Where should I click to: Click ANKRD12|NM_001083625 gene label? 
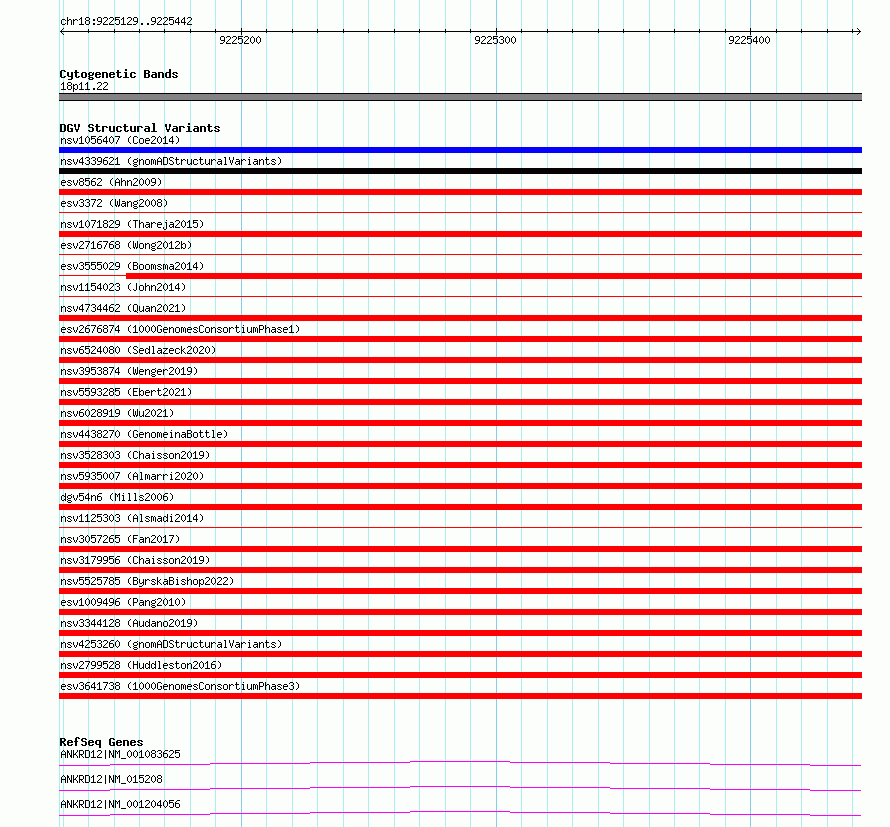(x=120, y=754)
